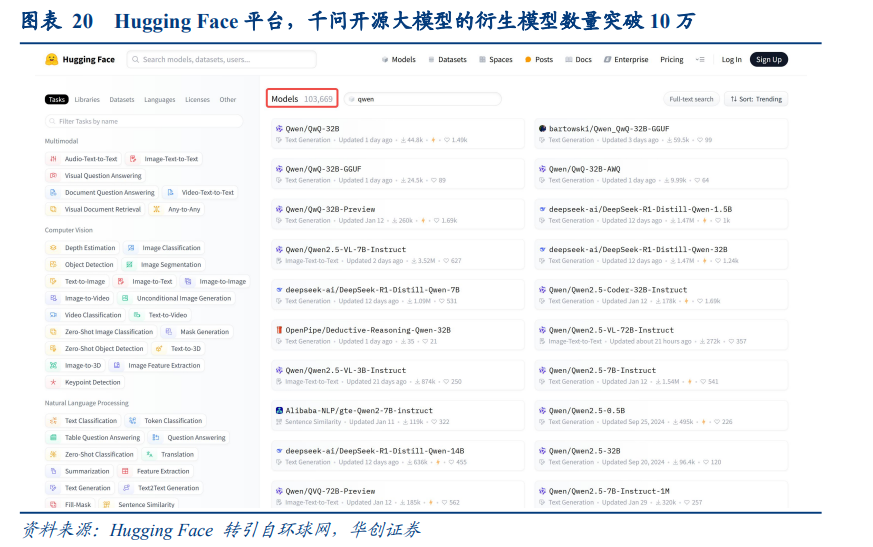873x547 pixels.
Task: Click the Pricing link
Action: click(x=671, y=60)
